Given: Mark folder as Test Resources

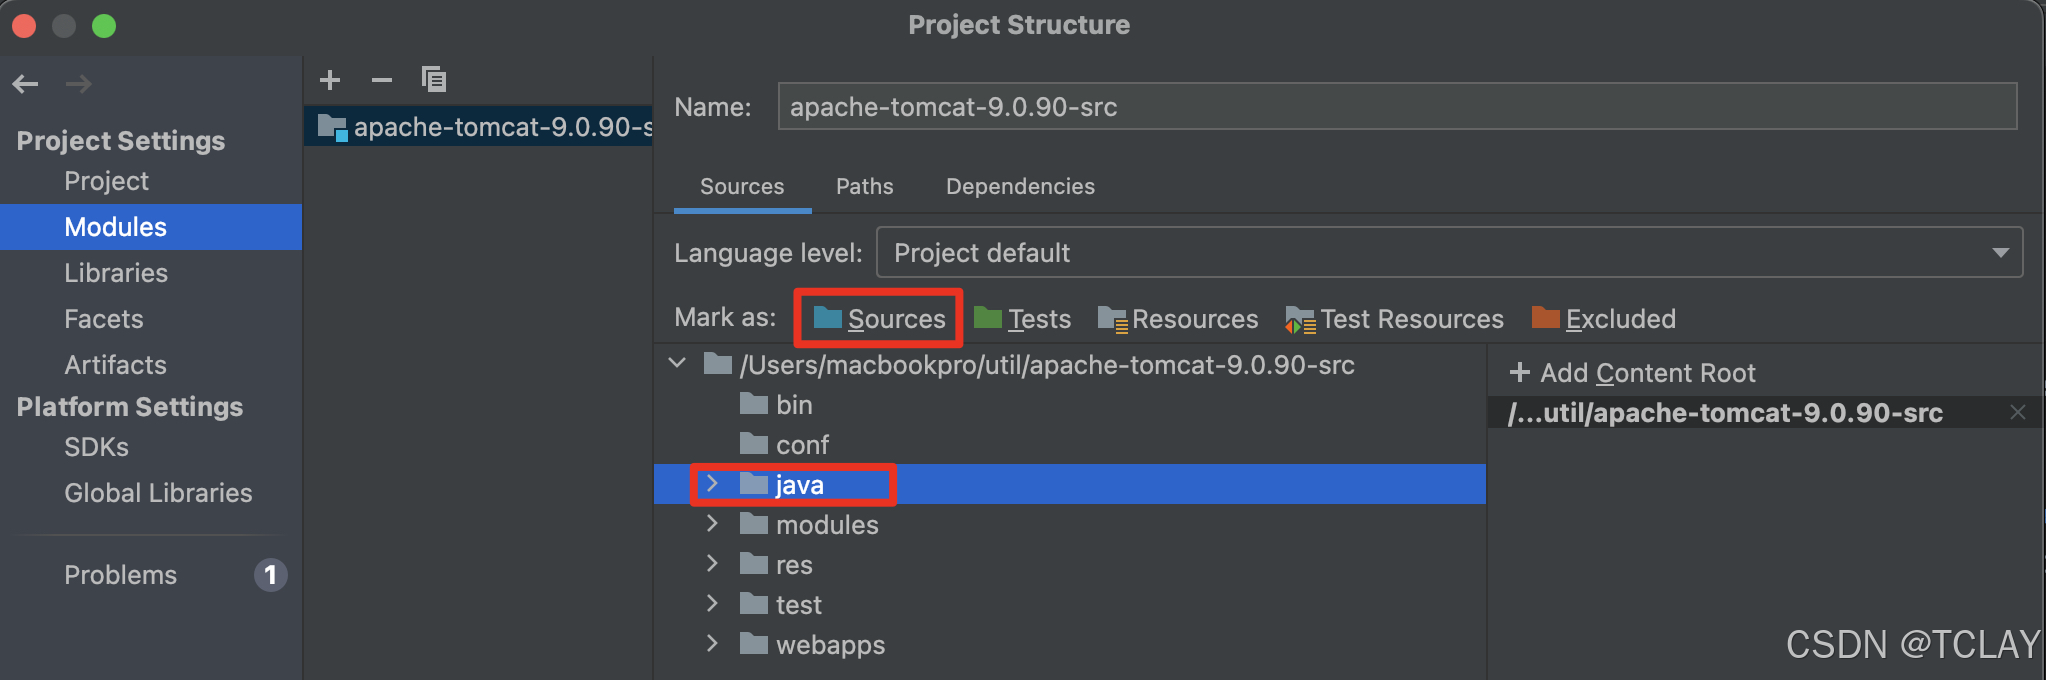Looking at the screenshot, I should pyautogui.click(x=1395, y=319).
